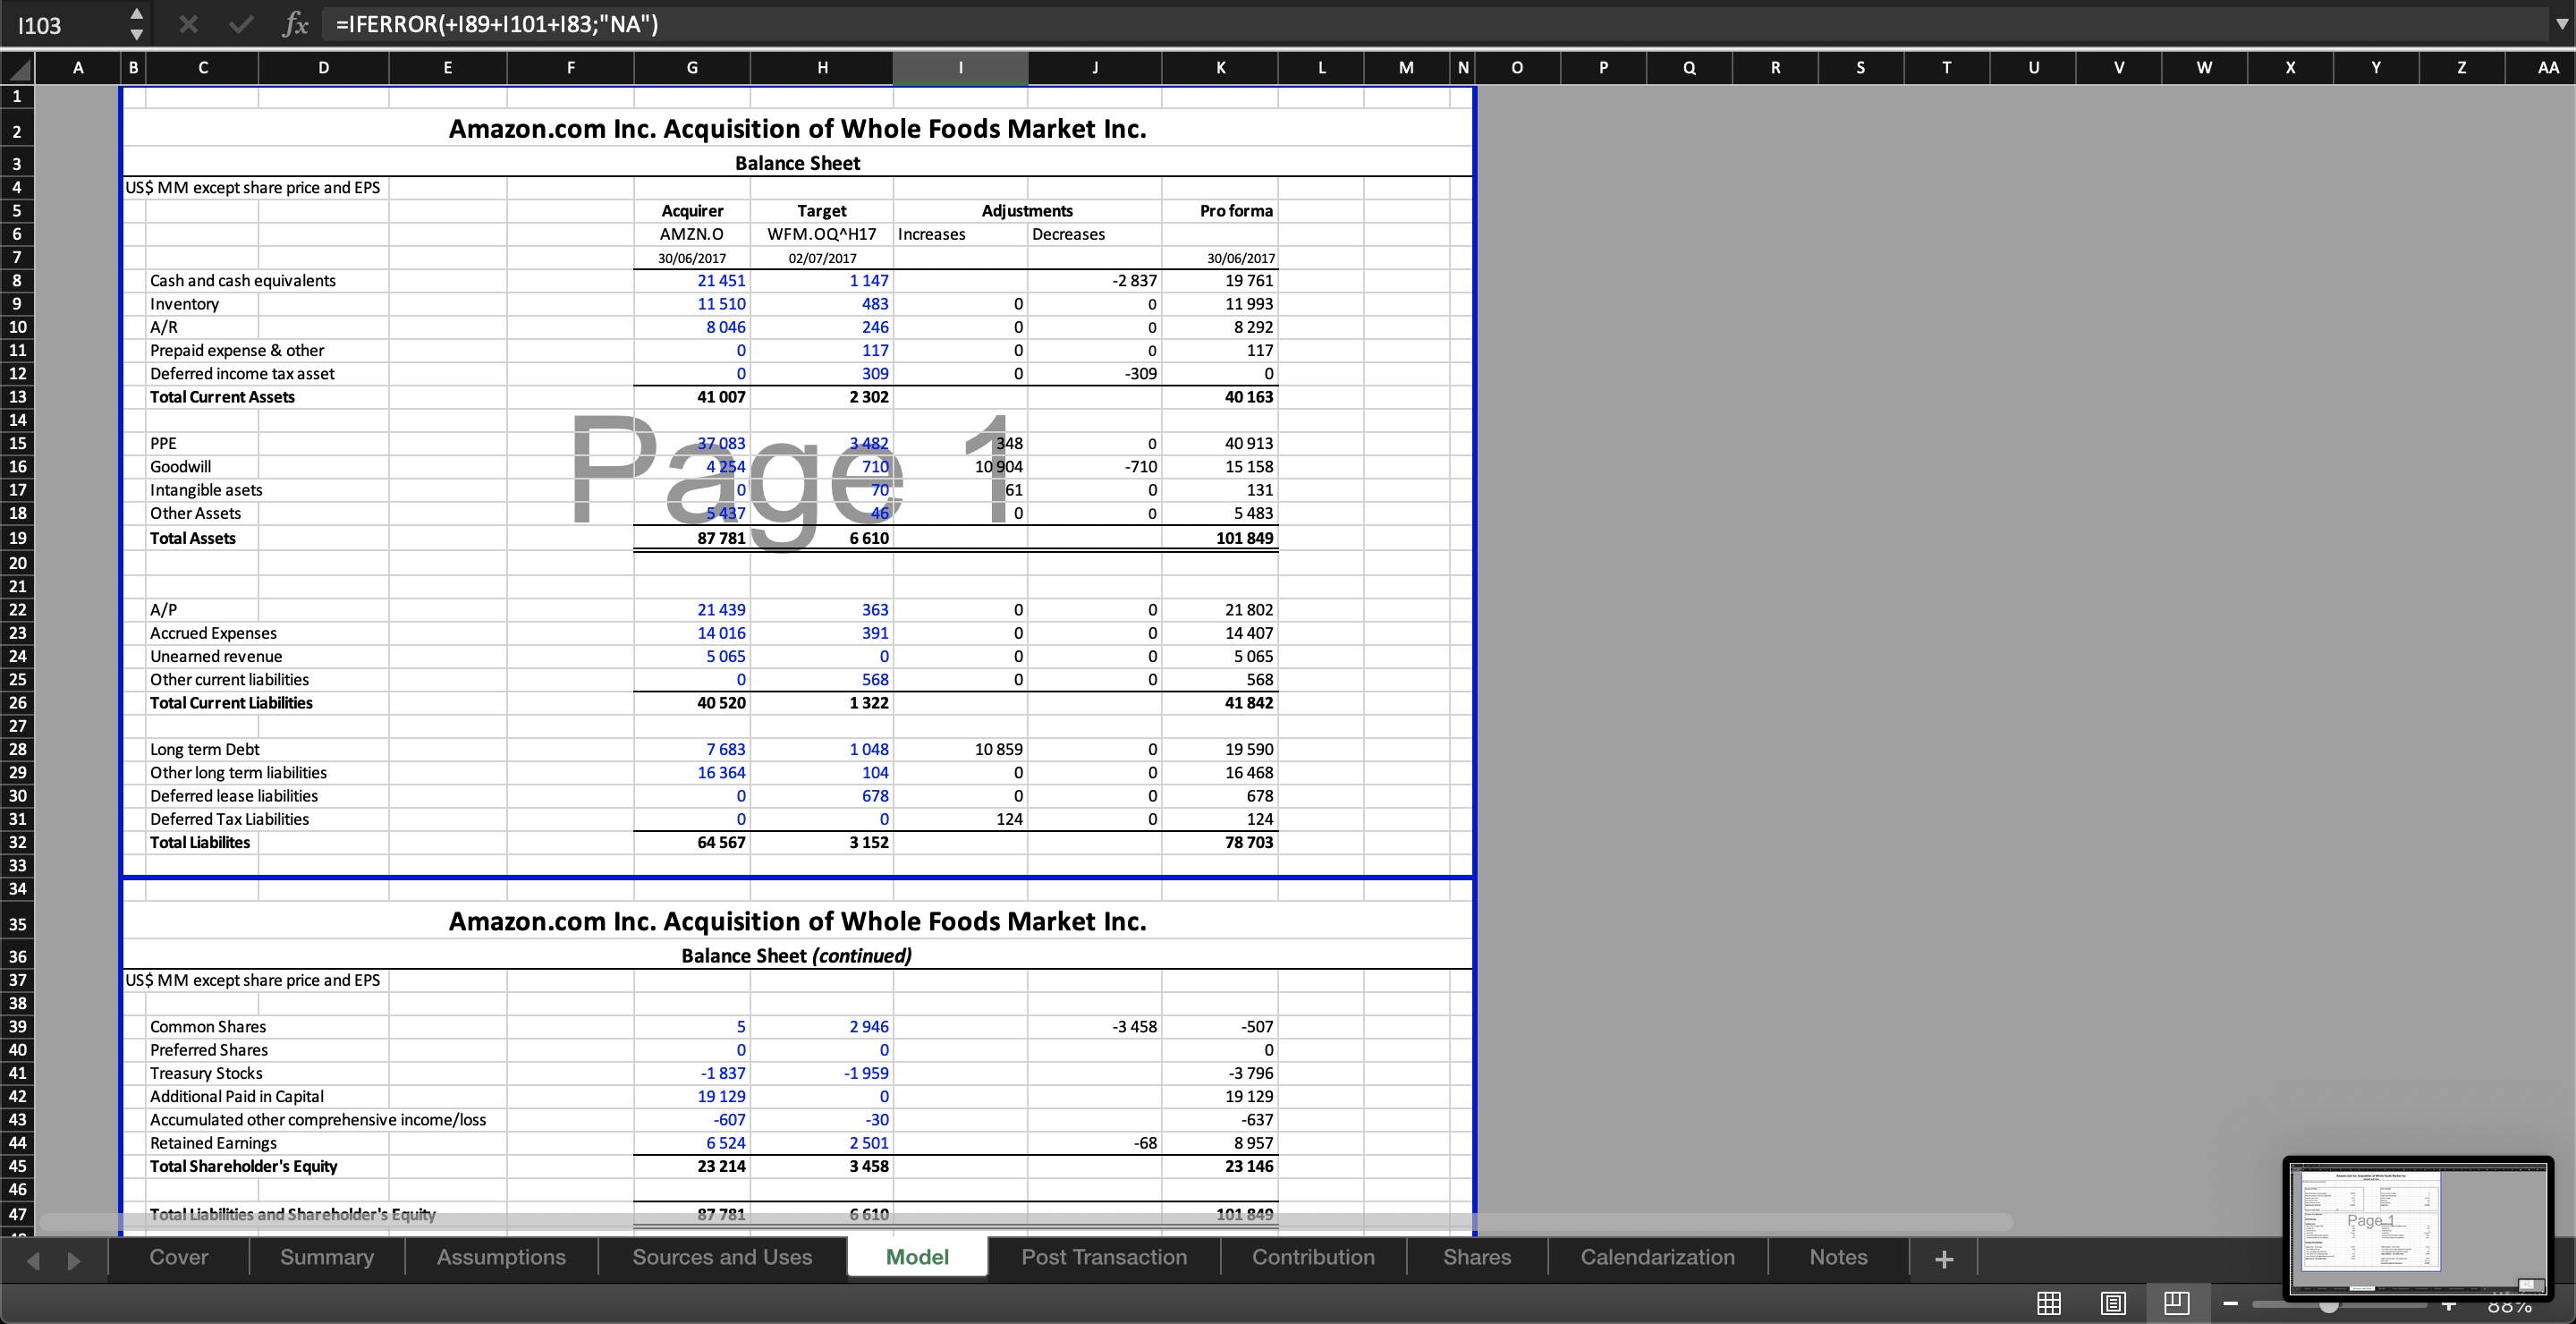Select Page Break Preview view icon

click(x=2177, y=1303)
